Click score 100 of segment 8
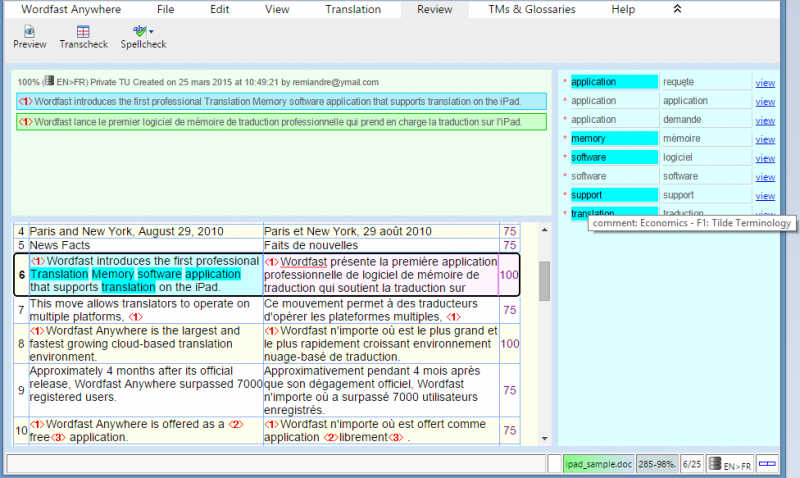The height and width of the screenshot is (478, 800). pyautogui.click(x=509, y=343)
